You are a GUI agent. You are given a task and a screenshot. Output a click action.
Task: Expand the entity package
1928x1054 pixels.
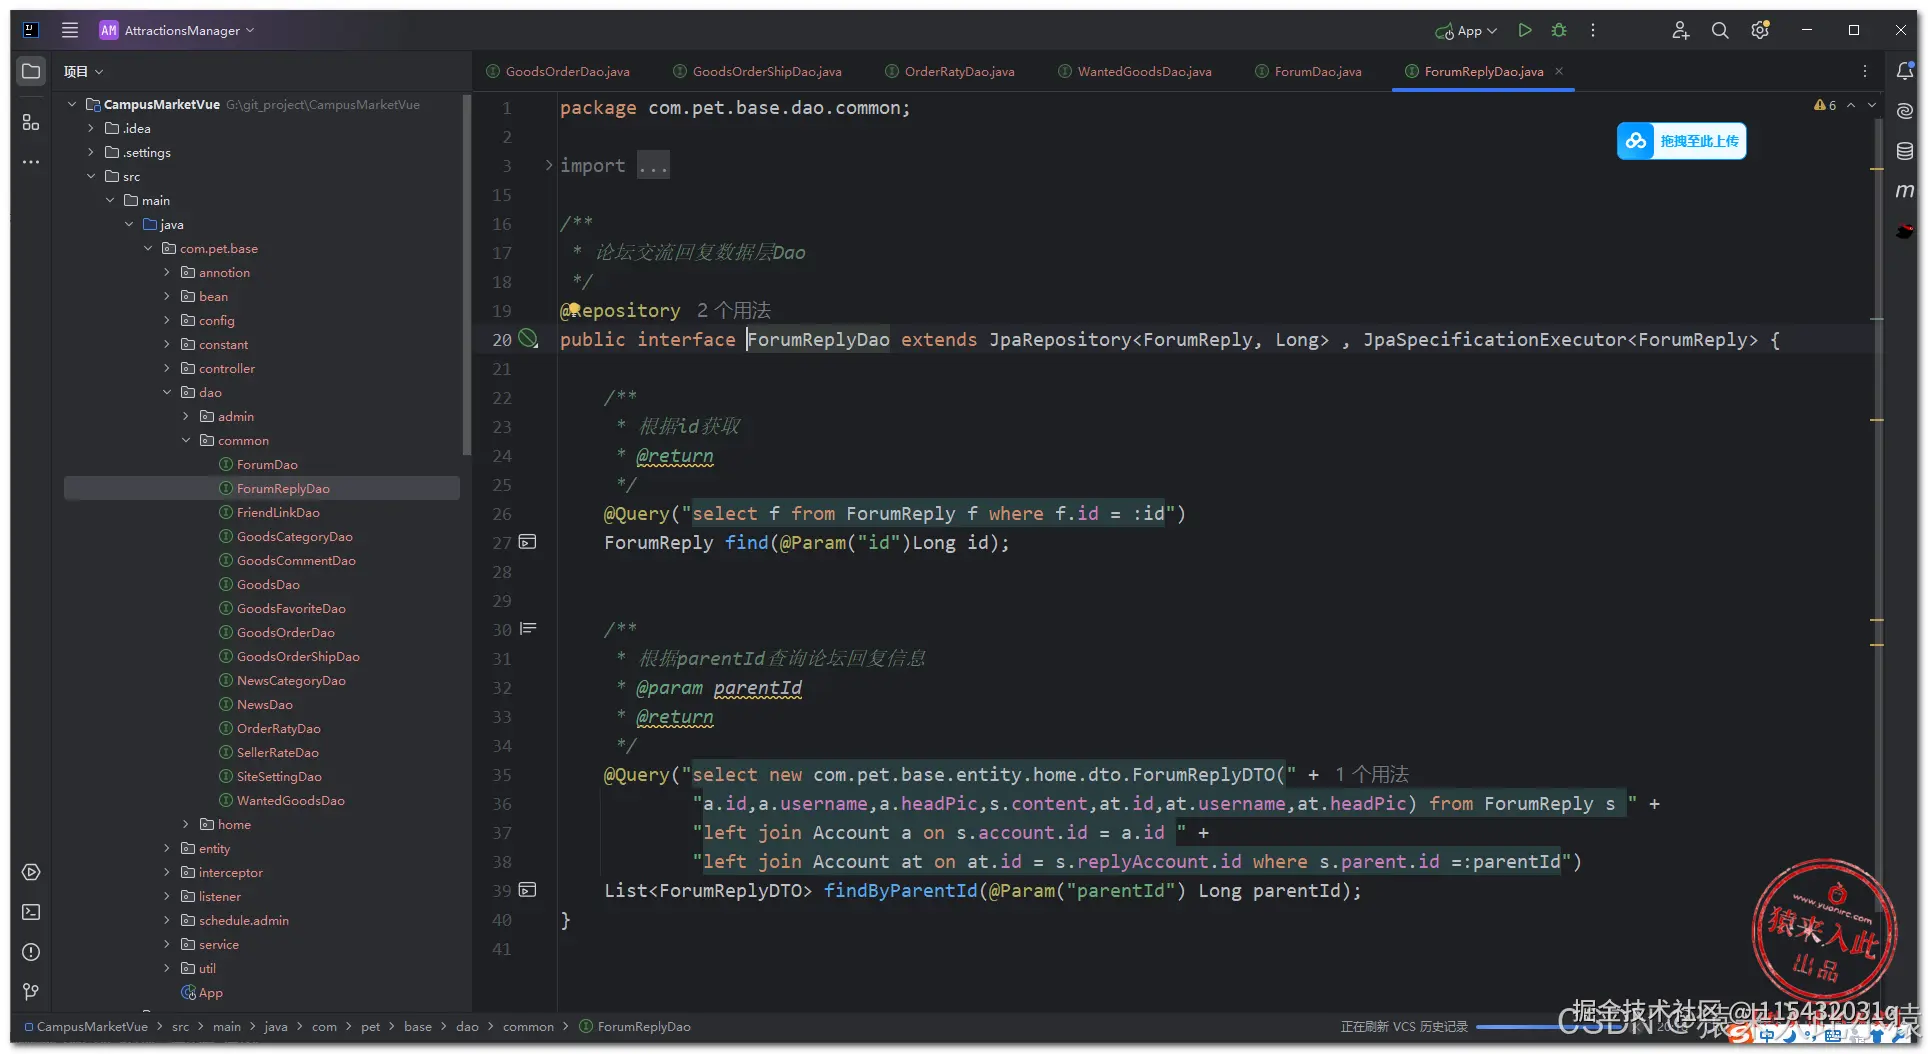tap(167, 848)
